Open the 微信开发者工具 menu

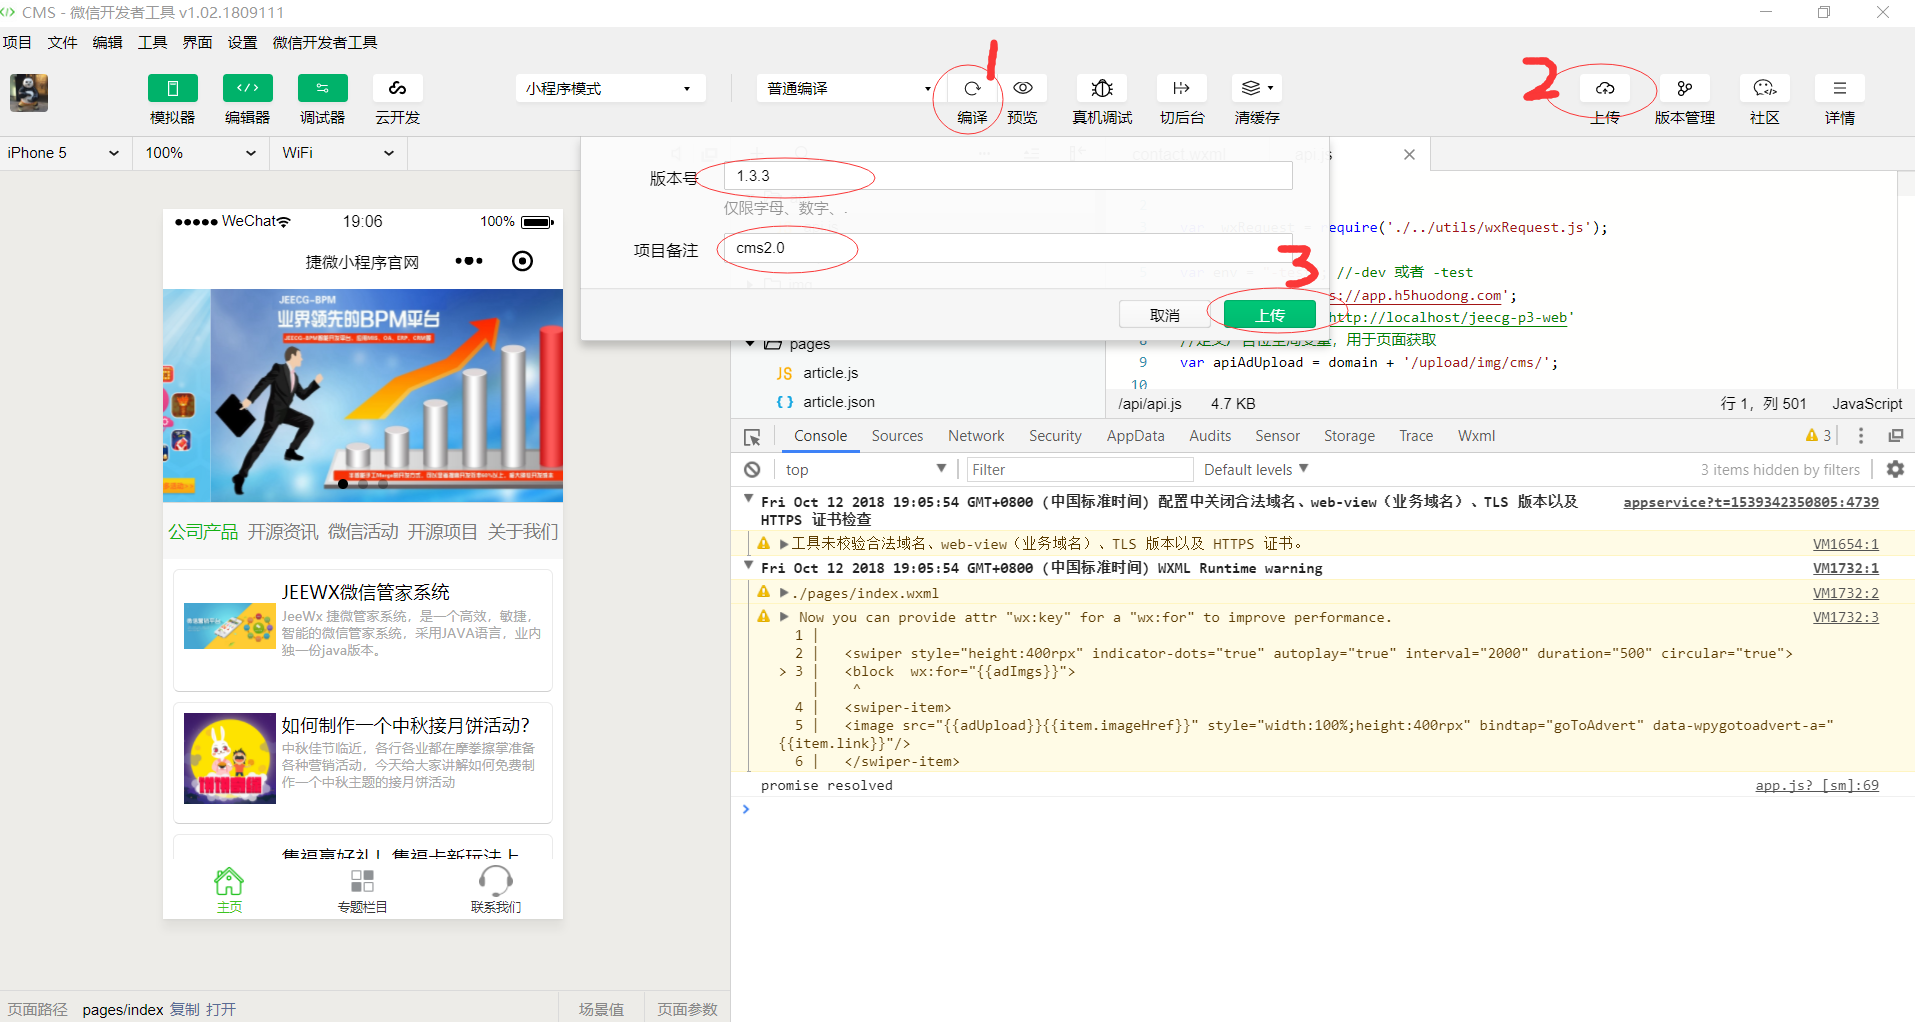tap(325, 42)
